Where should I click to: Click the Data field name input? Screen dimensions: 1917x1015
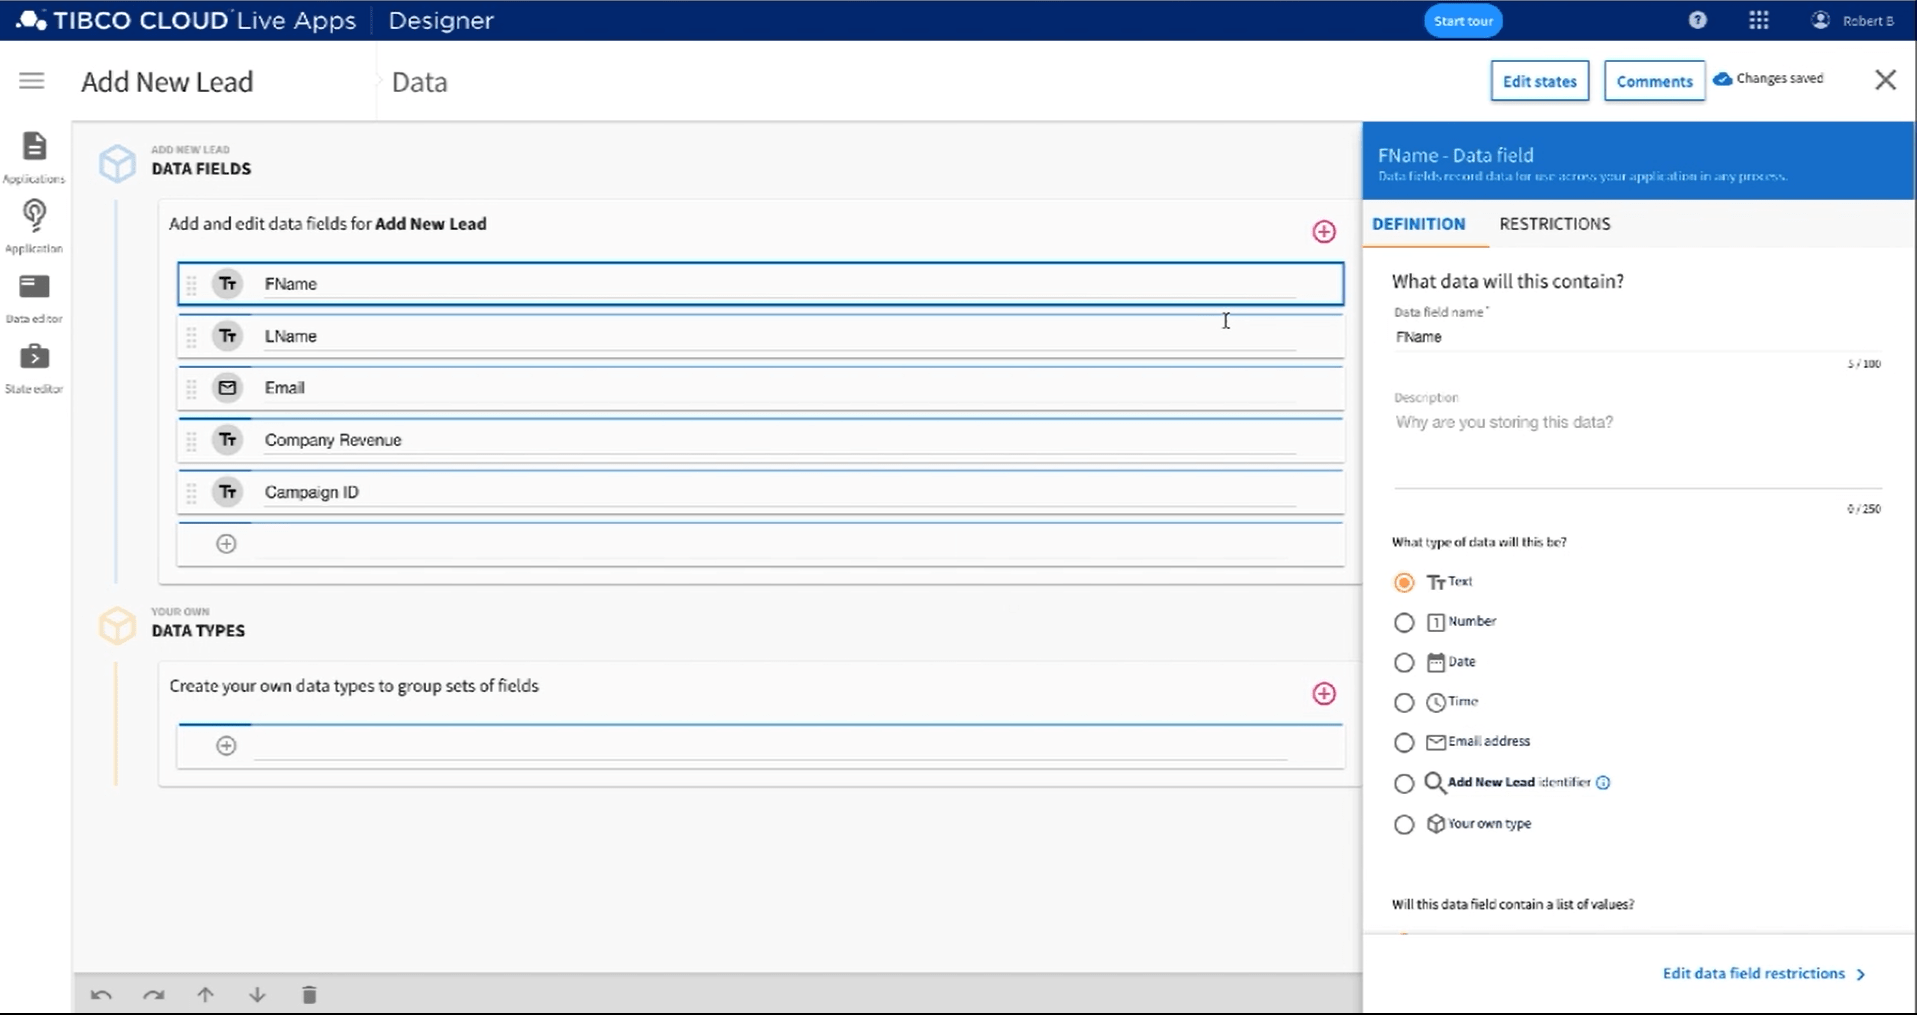1637,337
